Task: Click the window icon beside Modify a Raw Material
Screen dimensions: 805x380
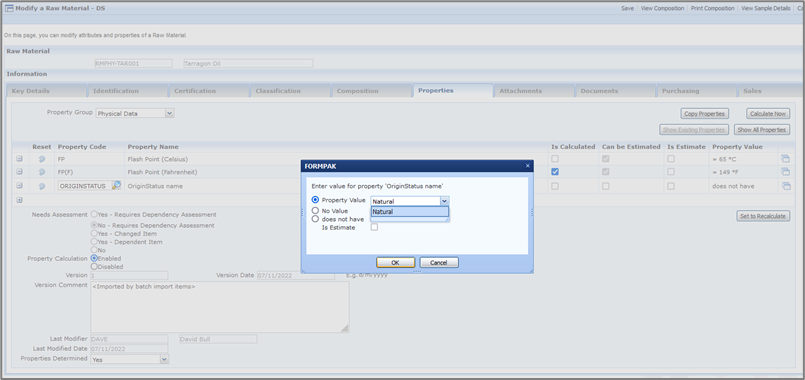Action: [9, 8]
